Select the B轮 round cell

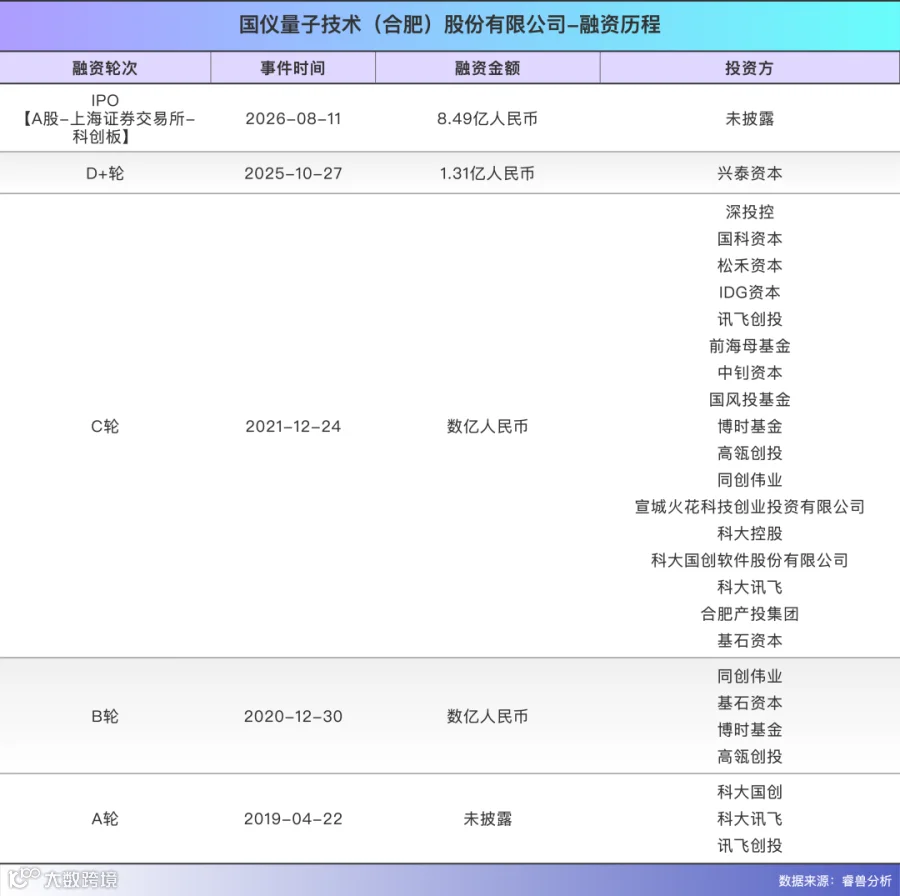(105, 716)
